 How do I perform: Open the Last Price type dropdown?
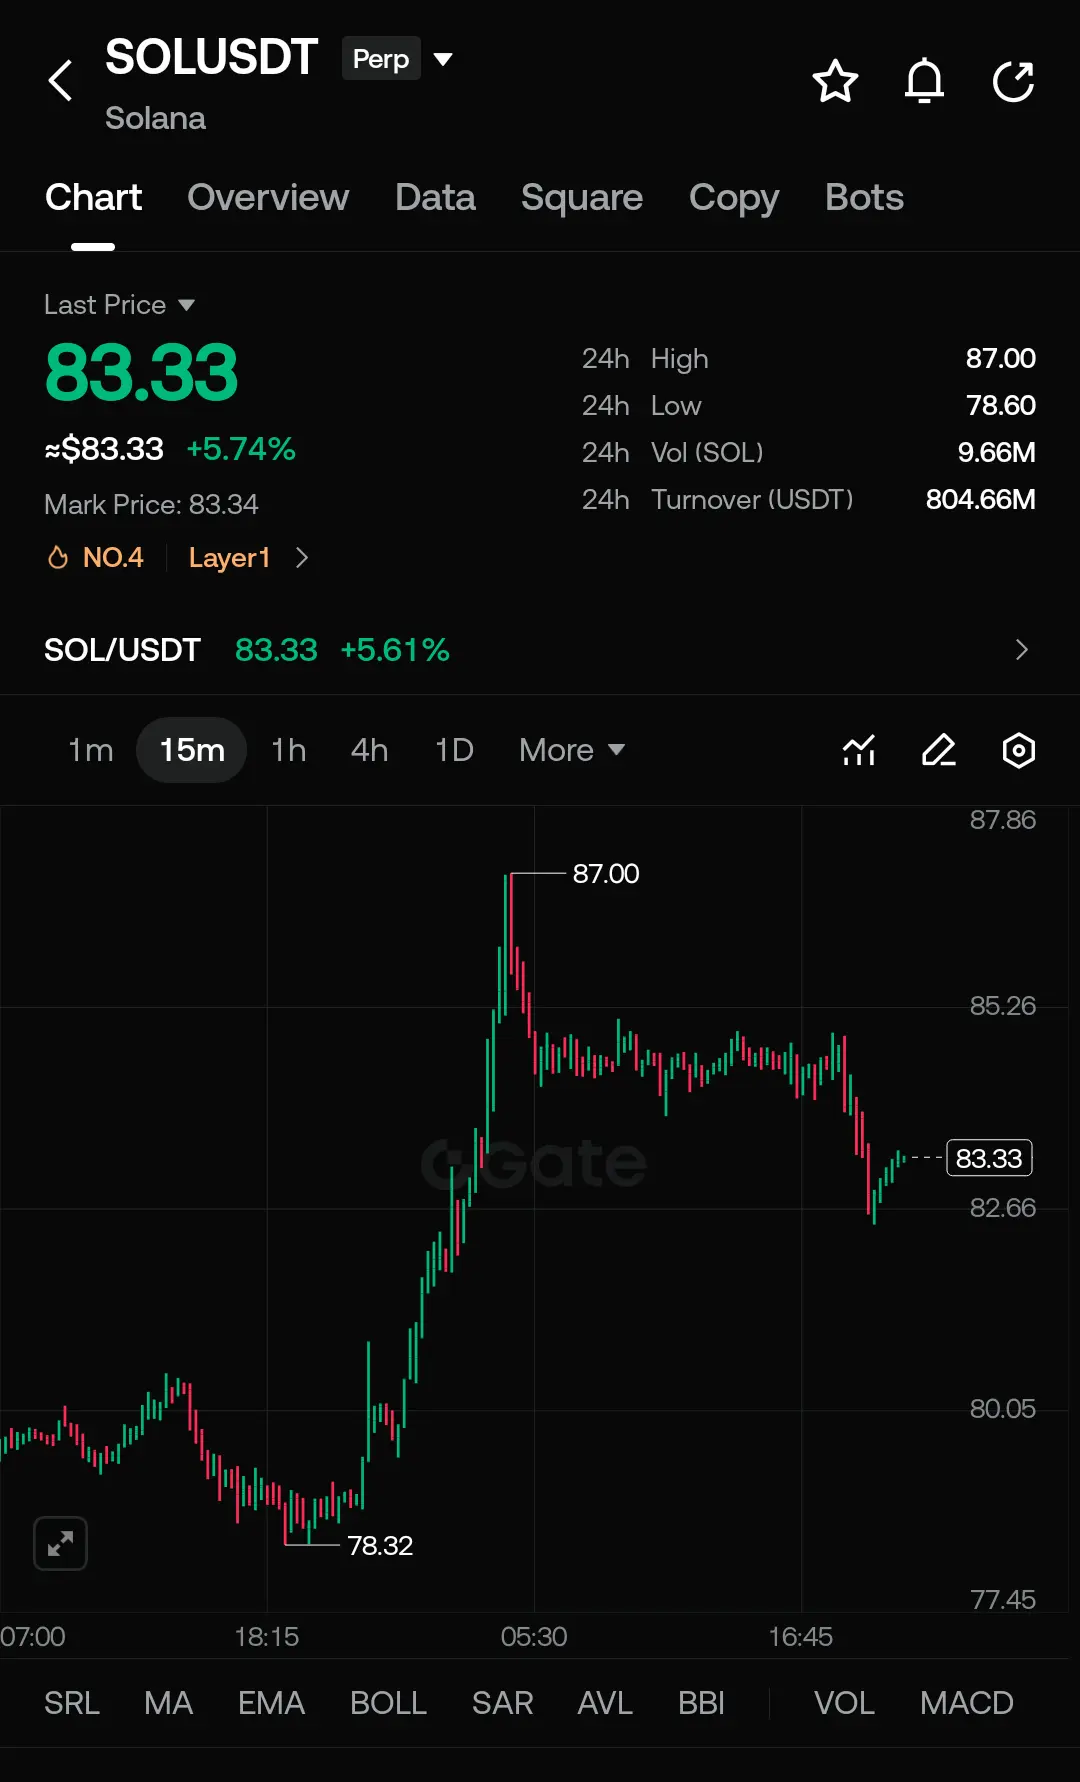119,304
